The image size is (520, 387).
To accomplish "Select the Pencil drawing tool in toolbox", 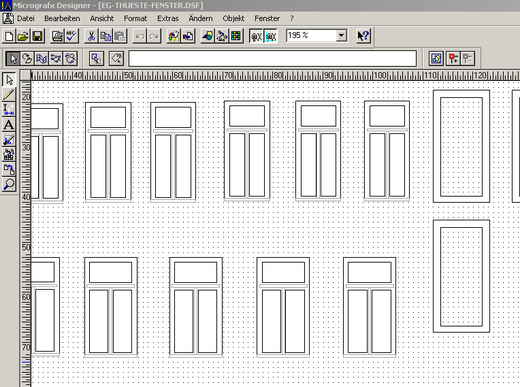I will pyautogui.click(x=9, y=95).
